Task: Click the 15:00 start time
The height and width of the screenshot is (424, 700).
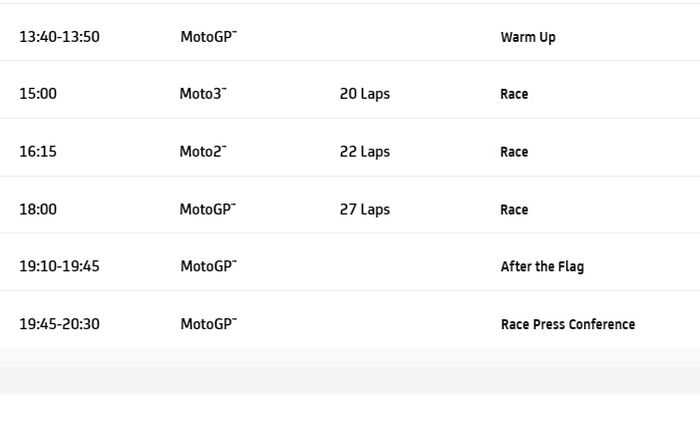Action: 38,94
